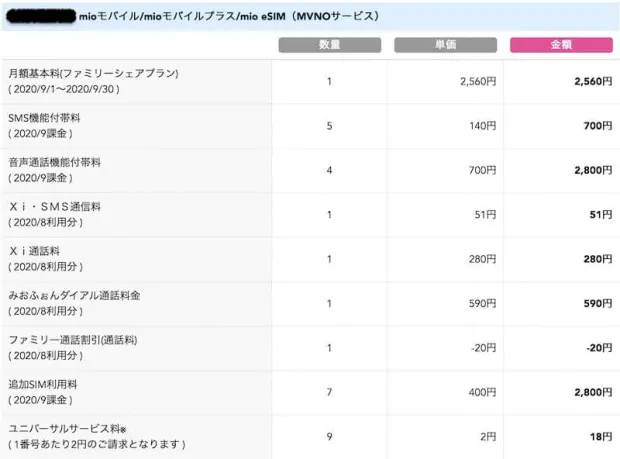Click amount 2,800円 in 追加SIM利用料 row
The image size is (620, 459).
(593, 392)
